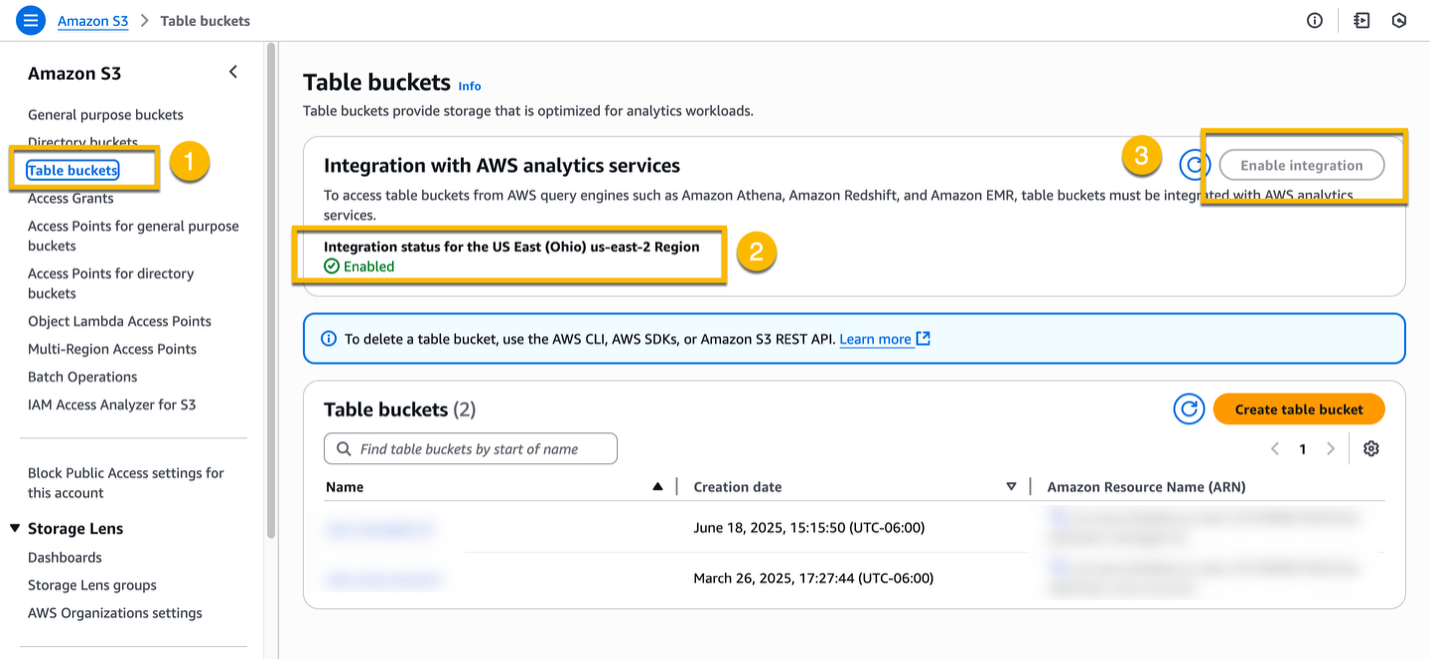
Task: Follow the Learn more link about deleting buckets
Action: click(876, 339)
